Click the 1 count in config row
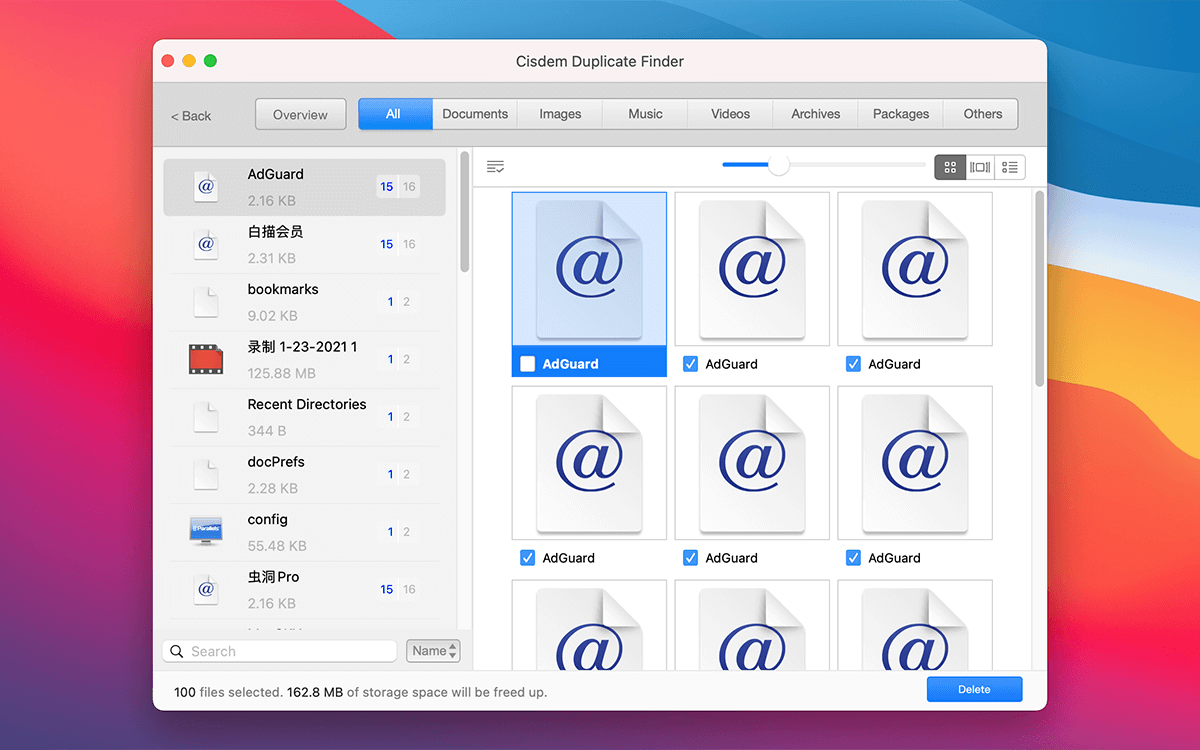Viewport: 1200px width, 750px height. coord(390,532)
